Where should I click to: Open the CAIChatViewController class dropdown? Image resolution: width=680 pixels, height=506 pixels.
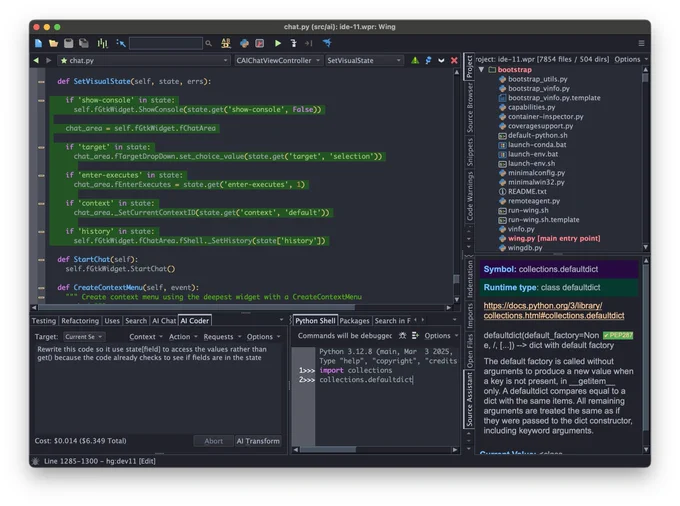(278, 60)
